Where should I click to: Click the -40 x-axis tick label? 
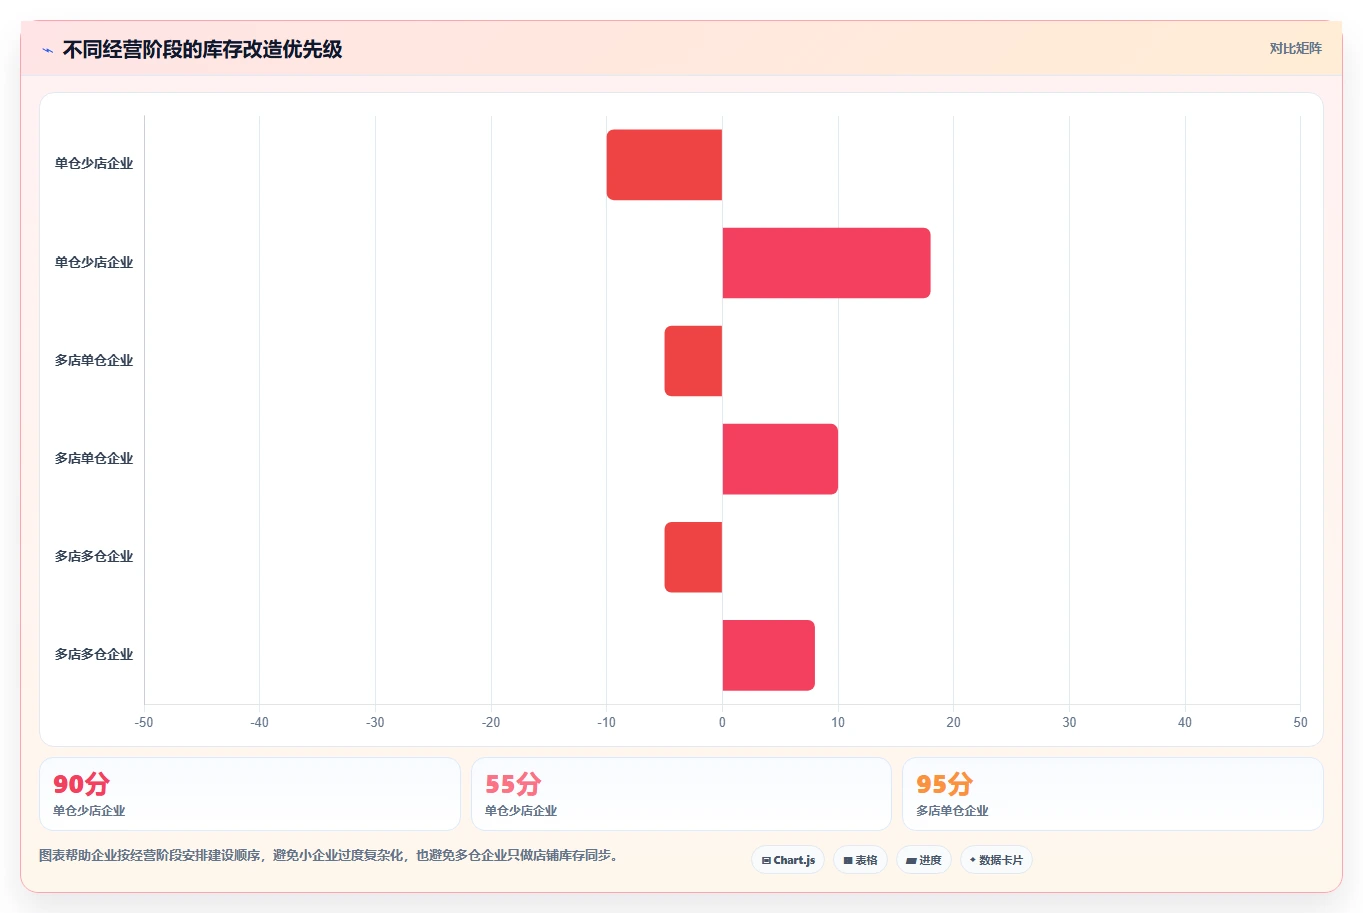click(x=260, y=722)
